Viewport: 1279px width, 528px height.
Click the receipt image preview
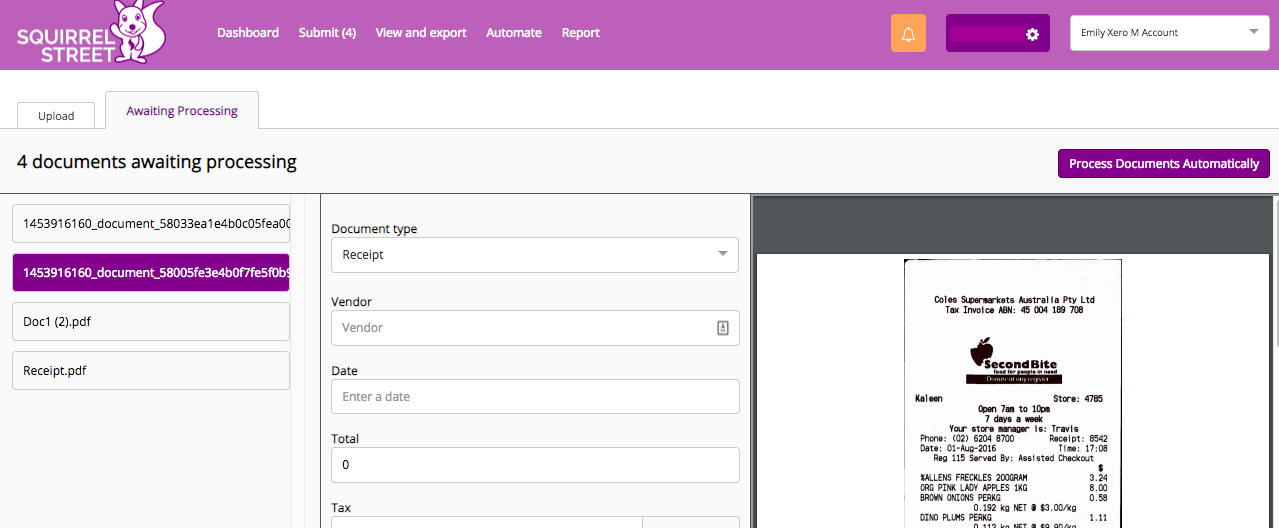[x=1013, y=393]
